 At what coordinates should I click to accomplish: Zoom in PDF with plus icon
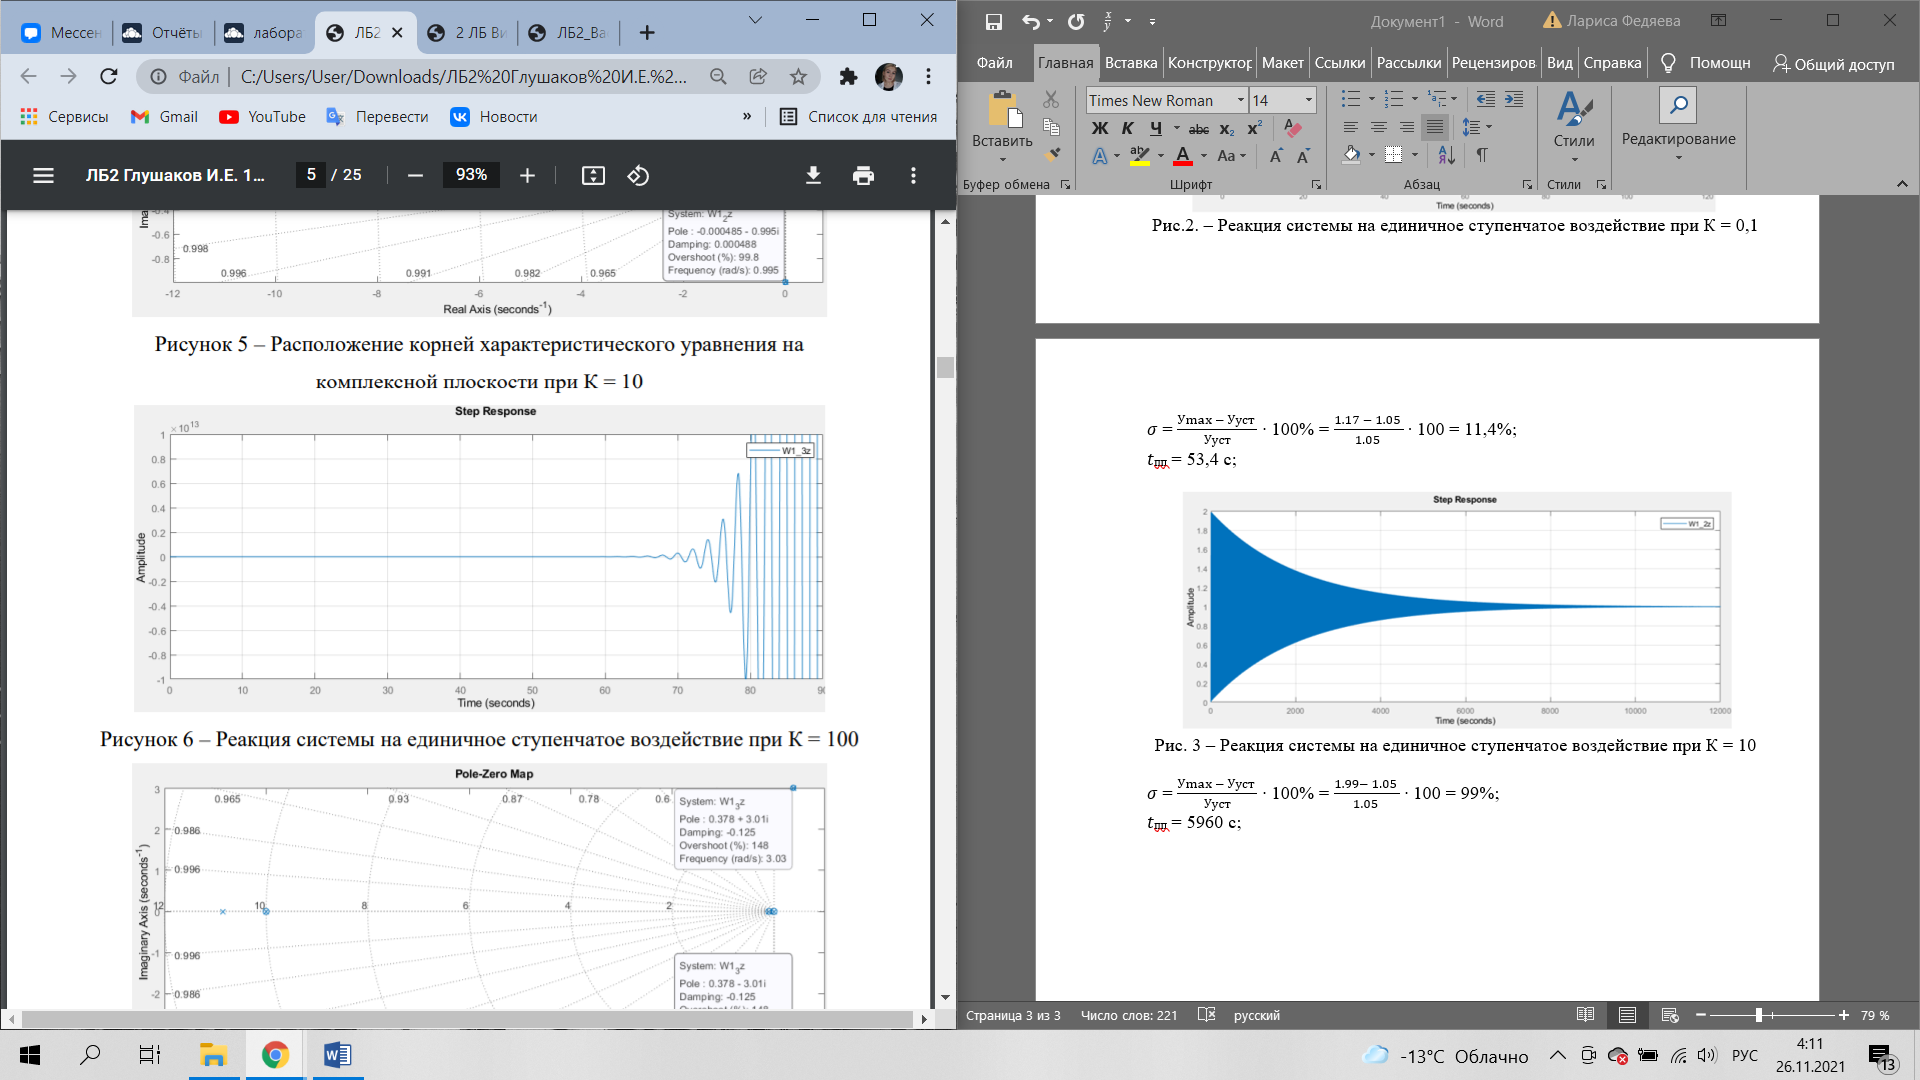click(x=527, y=175)
